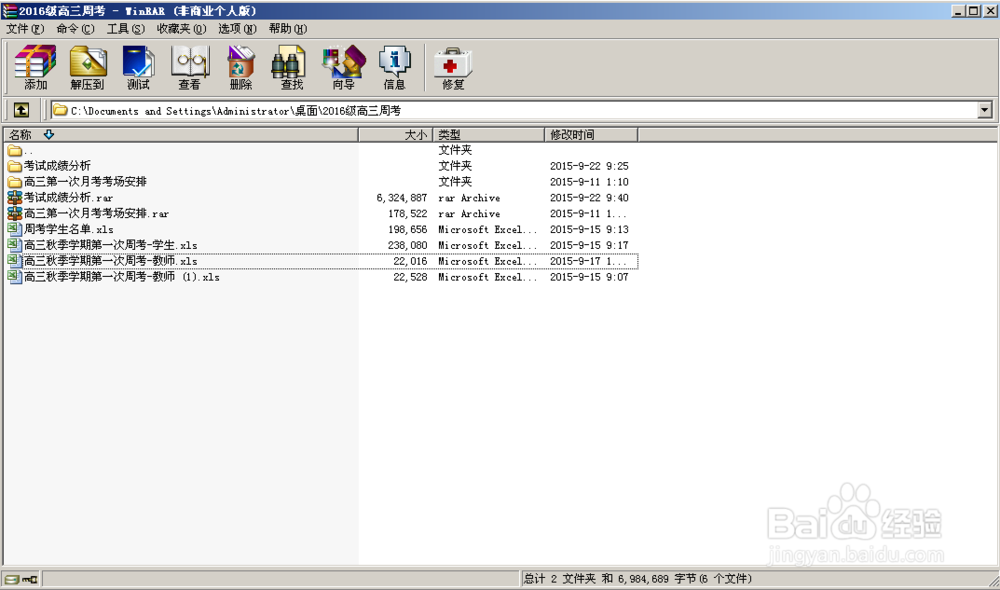Open the 文件(F) menu
This screenshot has width=1000, height=590.
[x=25, y=29]
